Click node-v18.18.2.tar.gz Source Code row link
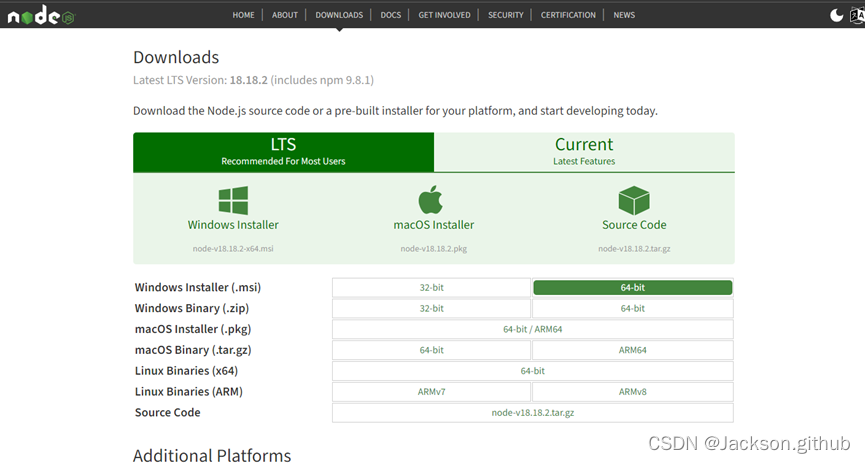This screenshot has height=463, width=865. tap(532, 413)
